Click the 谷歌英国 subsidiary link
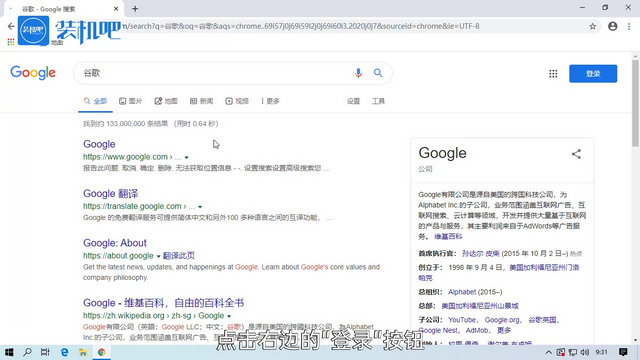The width and height of the screenshot is (640, 360). point(542,320)
